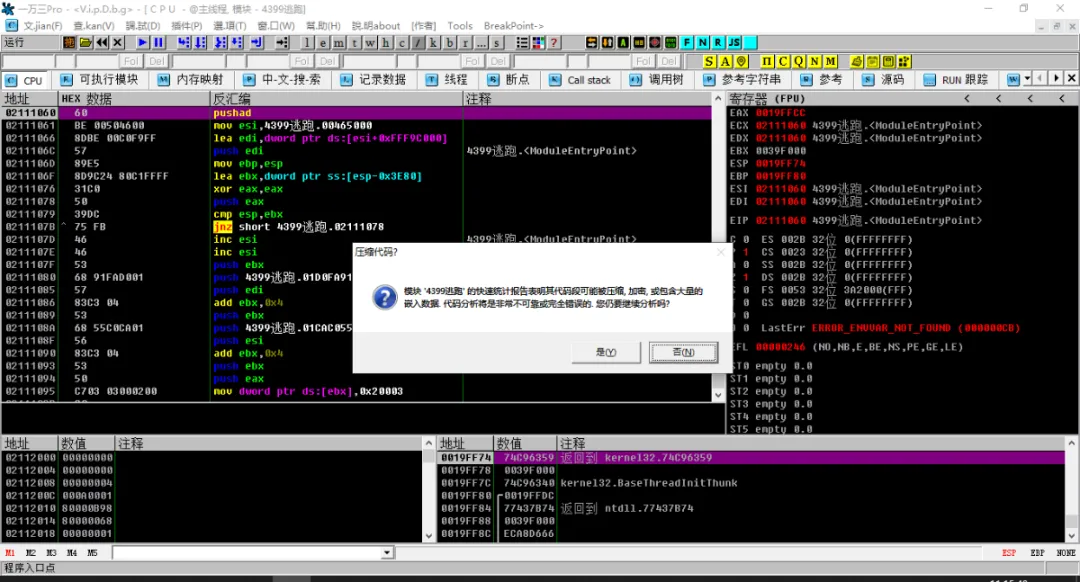1080x582 pixels.
Task: Open the Tools menu
Action: 460,25
